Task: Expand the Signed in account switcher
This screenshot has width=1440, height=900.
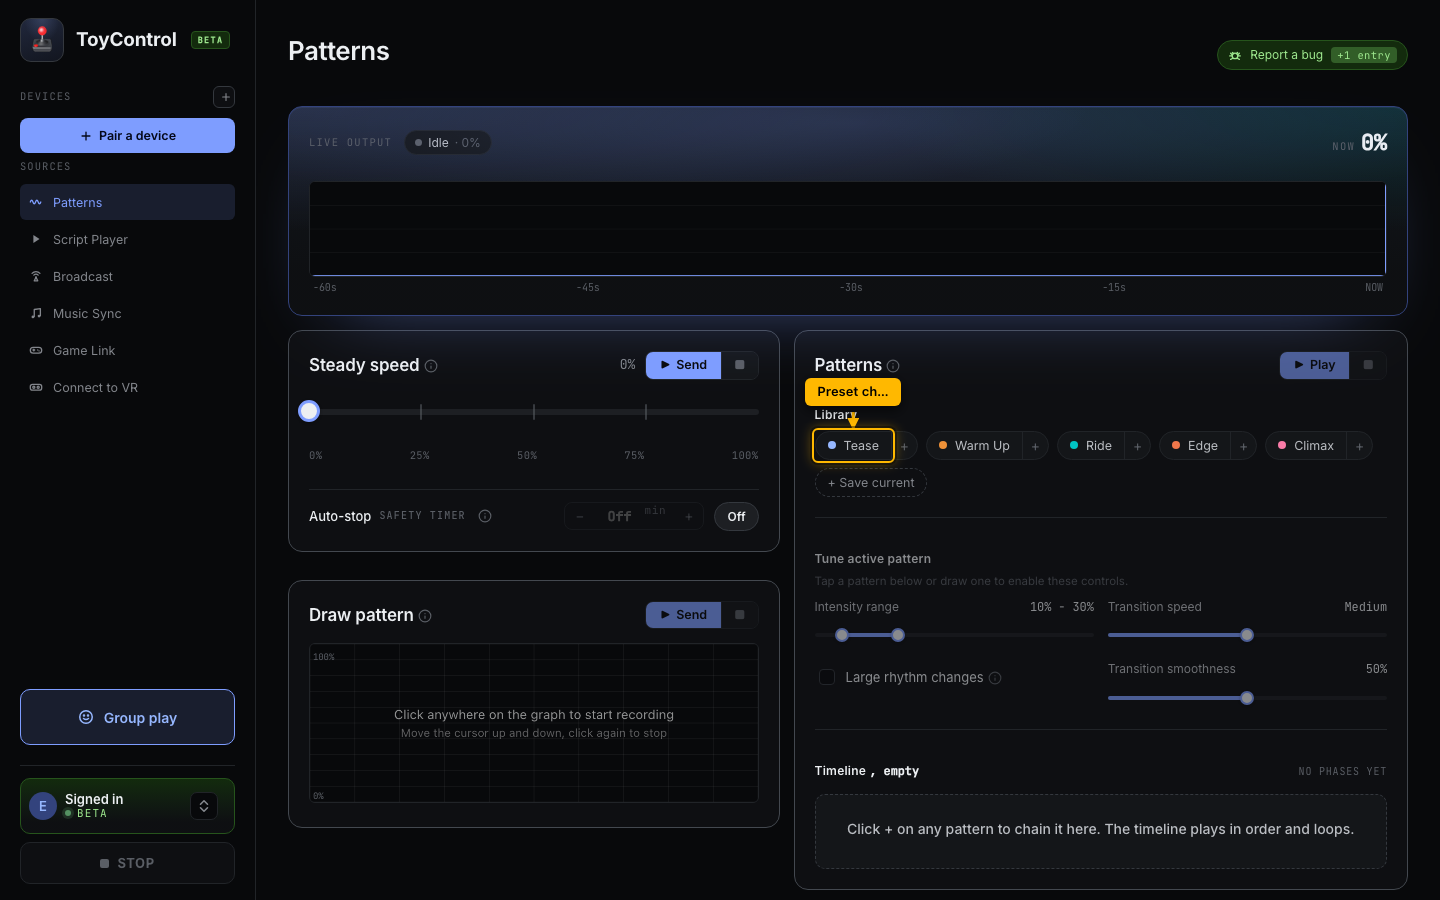Action: [204, 806]
